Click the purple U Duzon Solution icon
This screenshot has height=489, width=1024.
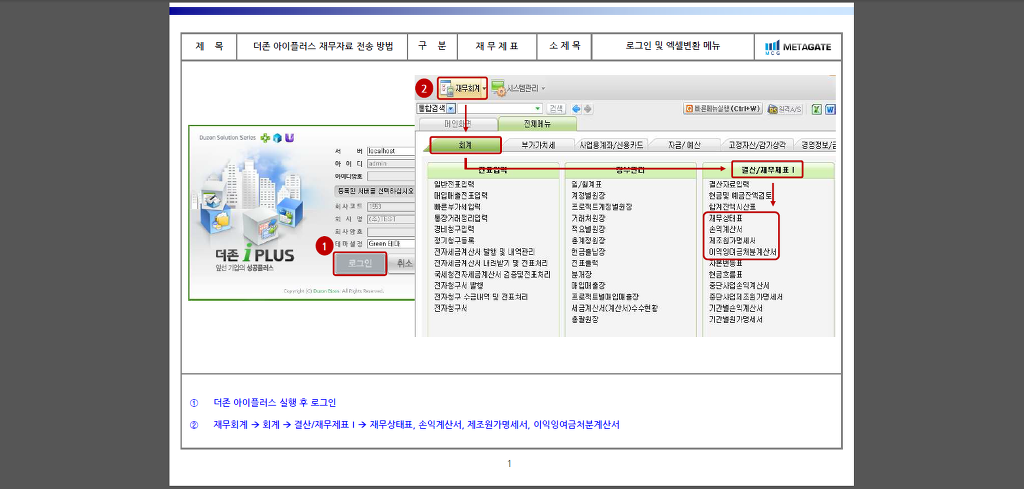289,138
